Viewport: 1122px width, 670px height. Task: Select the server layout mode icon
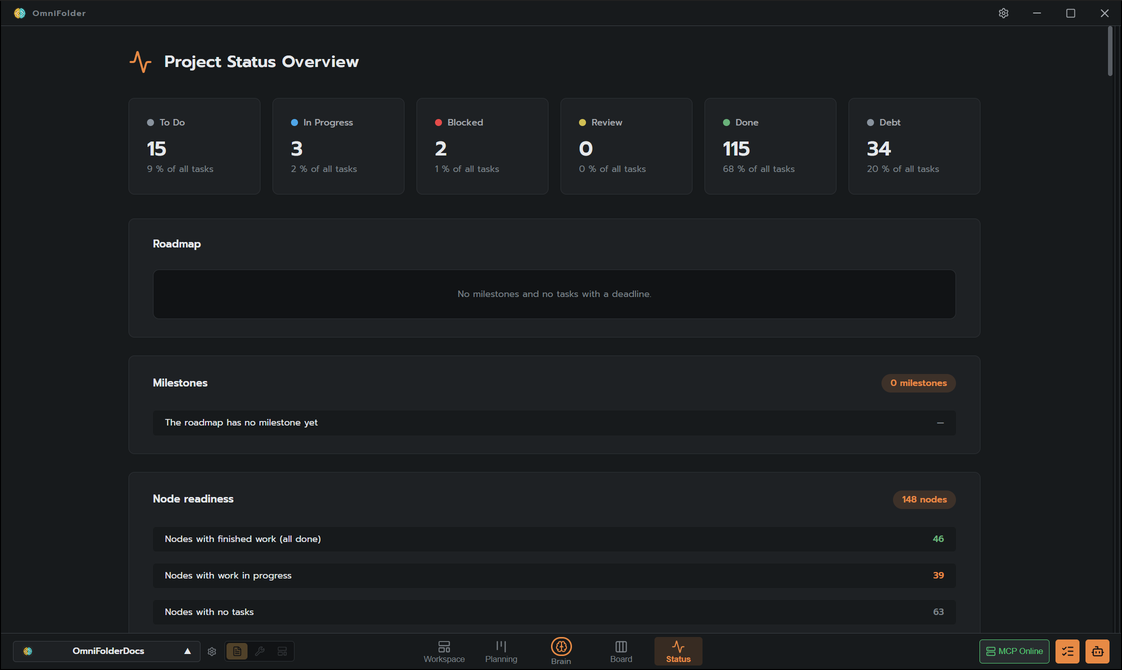[283, 651]
